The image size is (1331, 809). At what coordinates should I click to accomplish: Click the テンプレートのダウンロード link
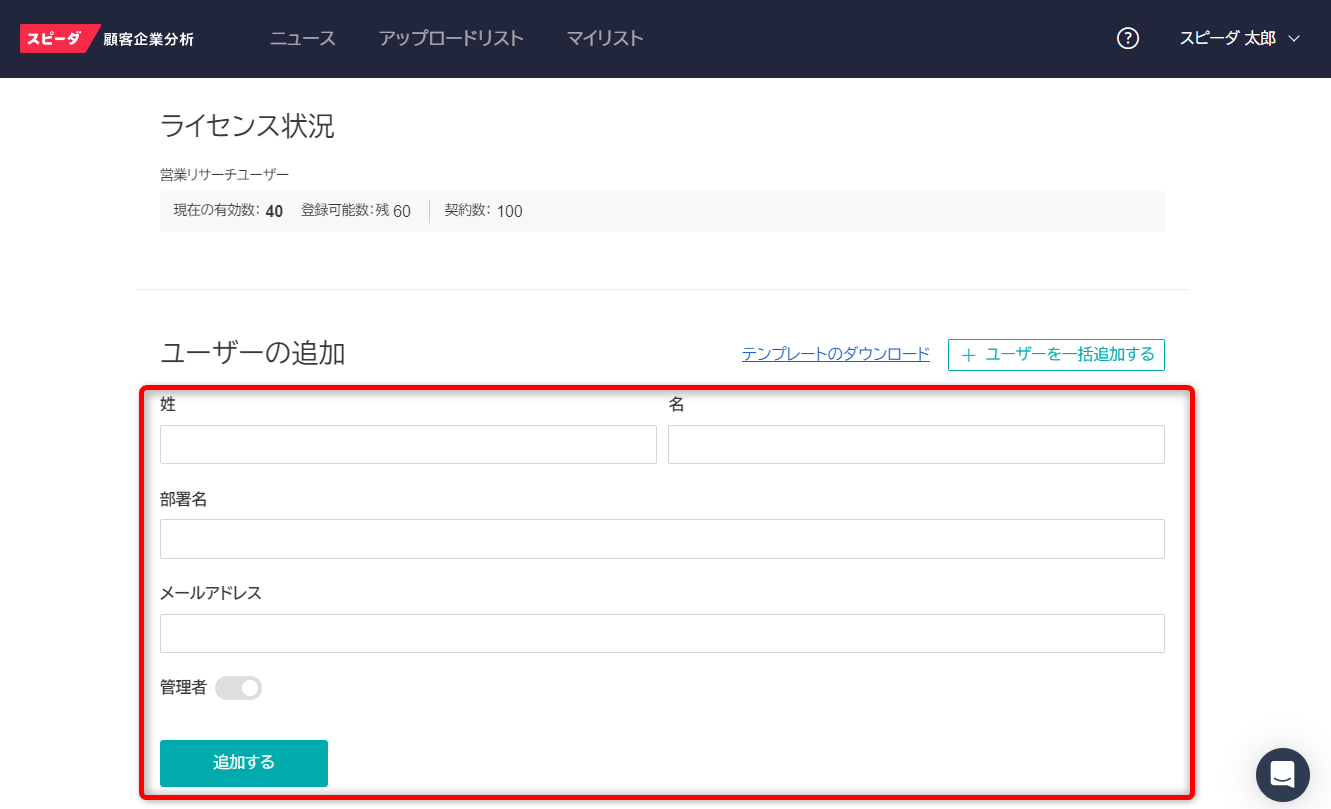coord(835,354)
